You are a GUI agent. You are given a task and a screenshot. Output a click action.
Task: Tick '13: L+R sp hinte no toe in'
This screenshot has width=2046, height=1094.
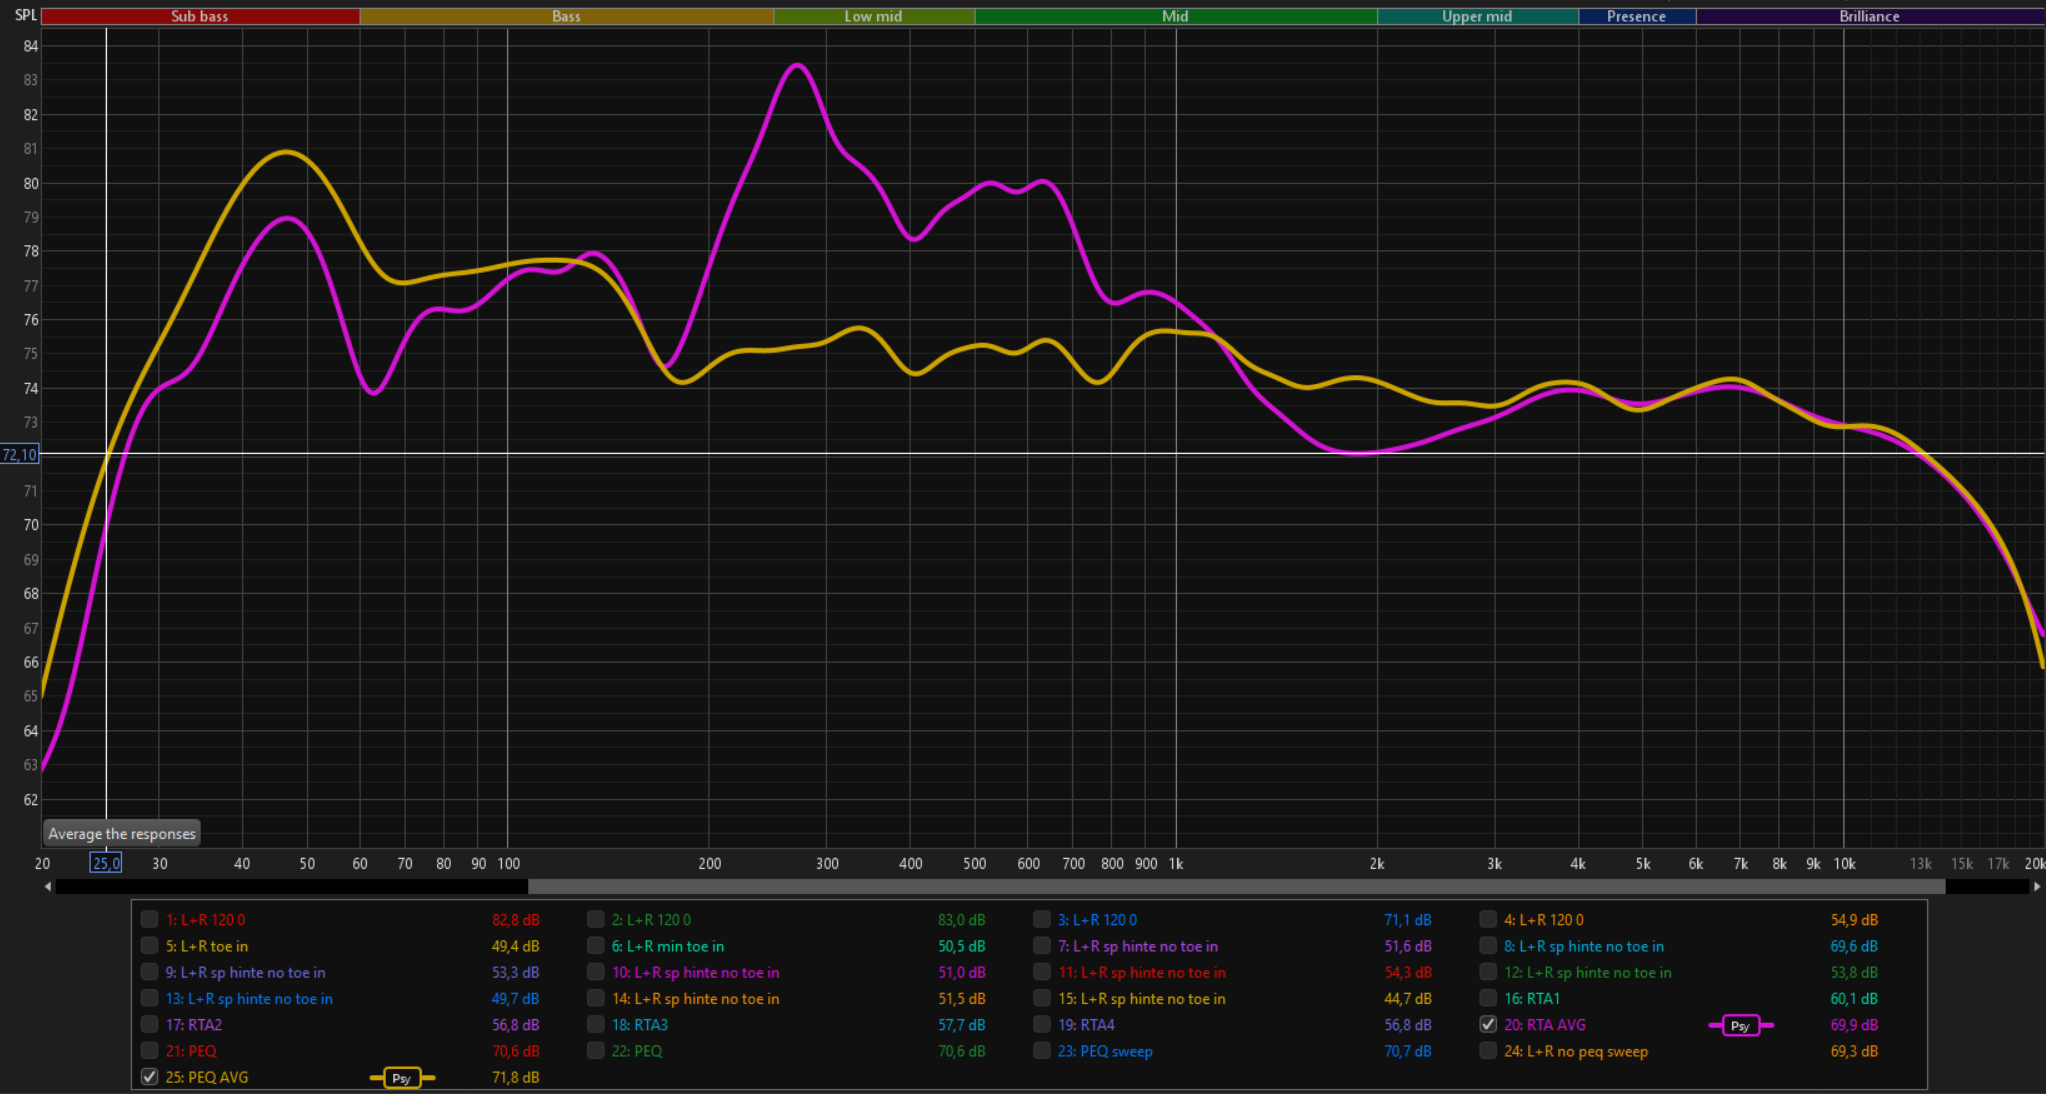149,998
